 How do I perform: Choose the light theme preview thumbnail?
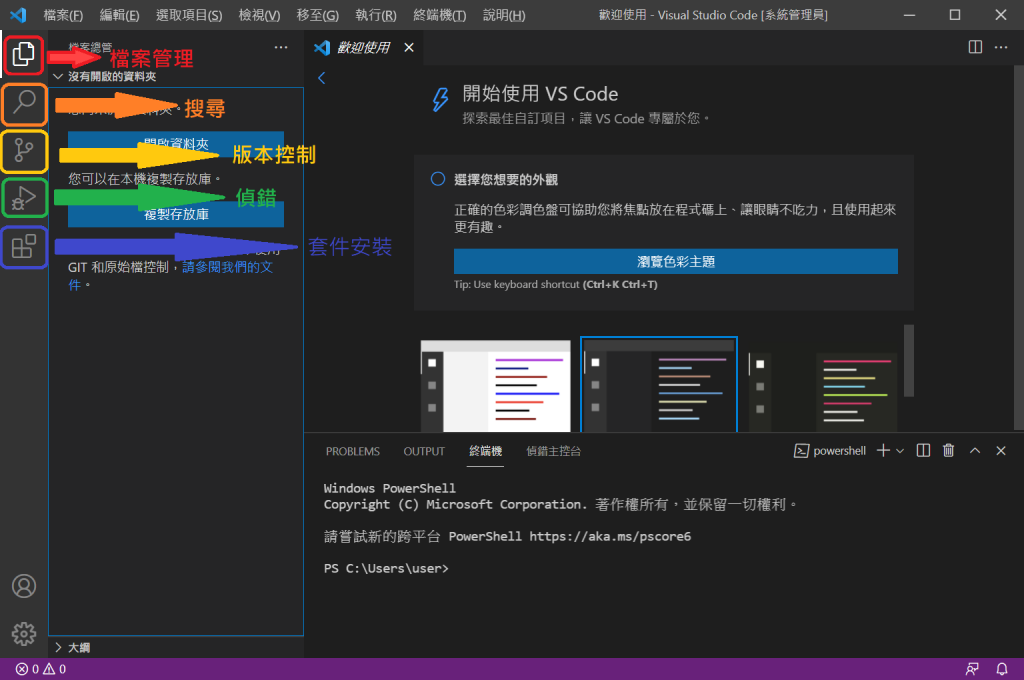coord(496,385)
